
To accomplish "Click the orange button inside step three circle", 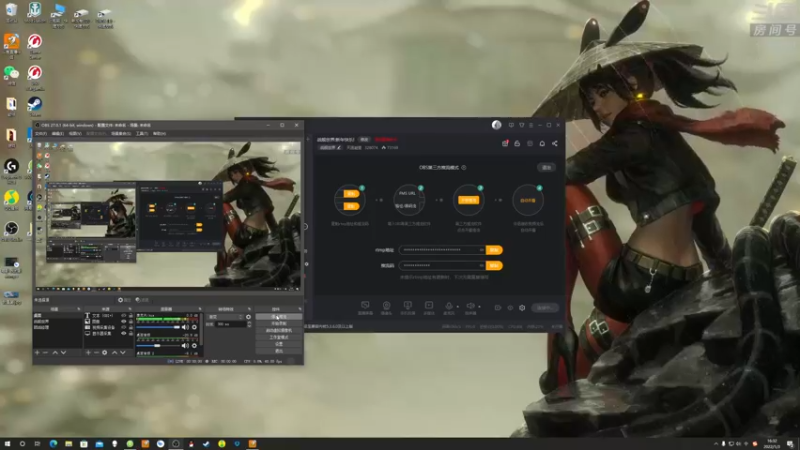I will click(468, 200).
